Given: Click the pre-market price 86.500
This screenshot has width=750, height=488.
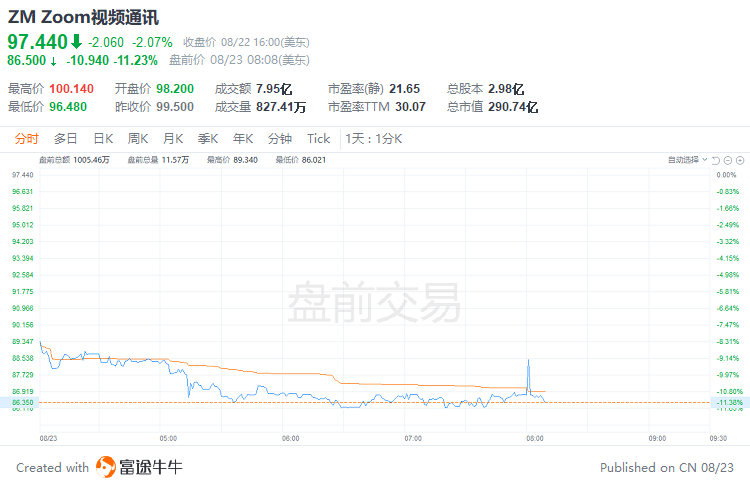Looking at the screenshot, I should (x=27, y=60).
